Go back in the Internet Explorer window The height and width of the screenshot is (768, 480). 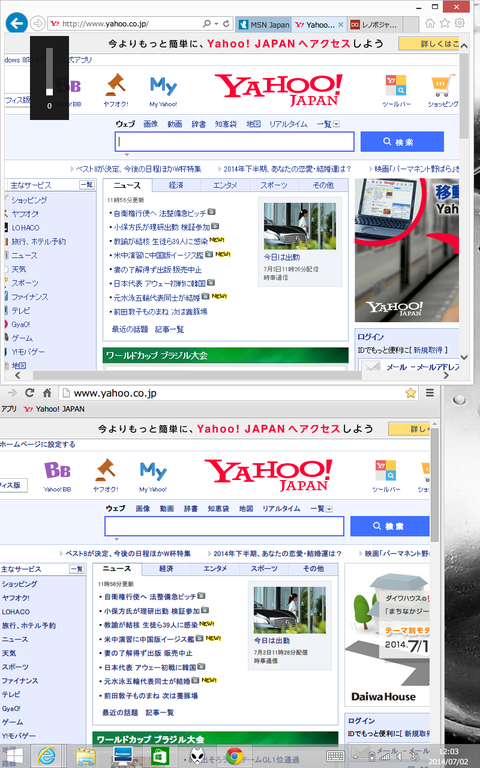[16, 23]
